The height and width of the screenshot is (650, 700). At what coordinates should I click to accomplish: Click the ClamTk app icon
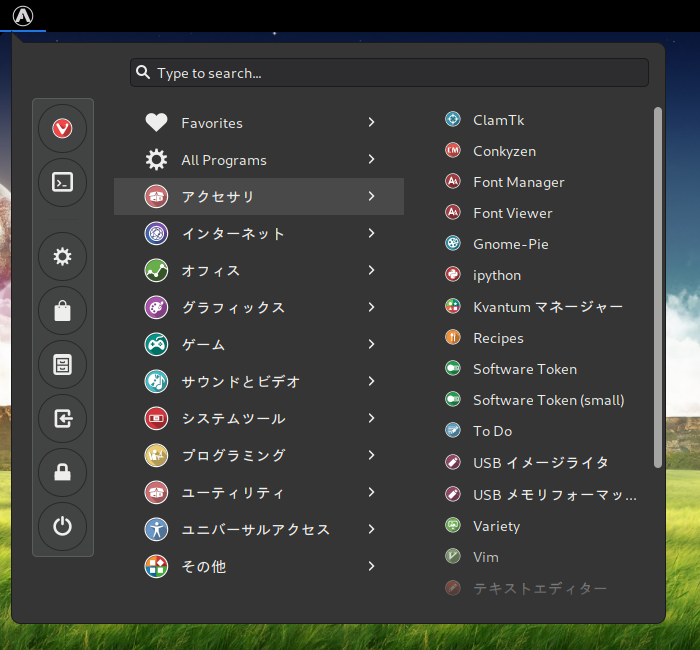pos(453,119)
